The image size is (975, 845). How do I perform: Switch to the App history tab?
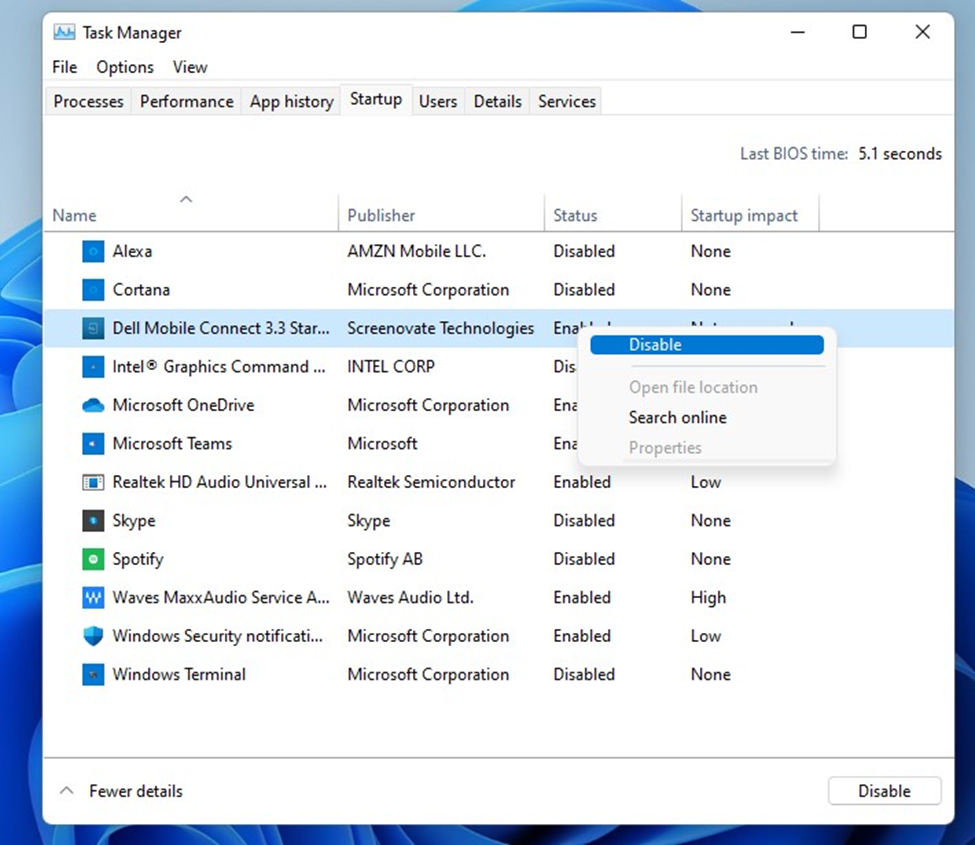(x=292, y=101)
